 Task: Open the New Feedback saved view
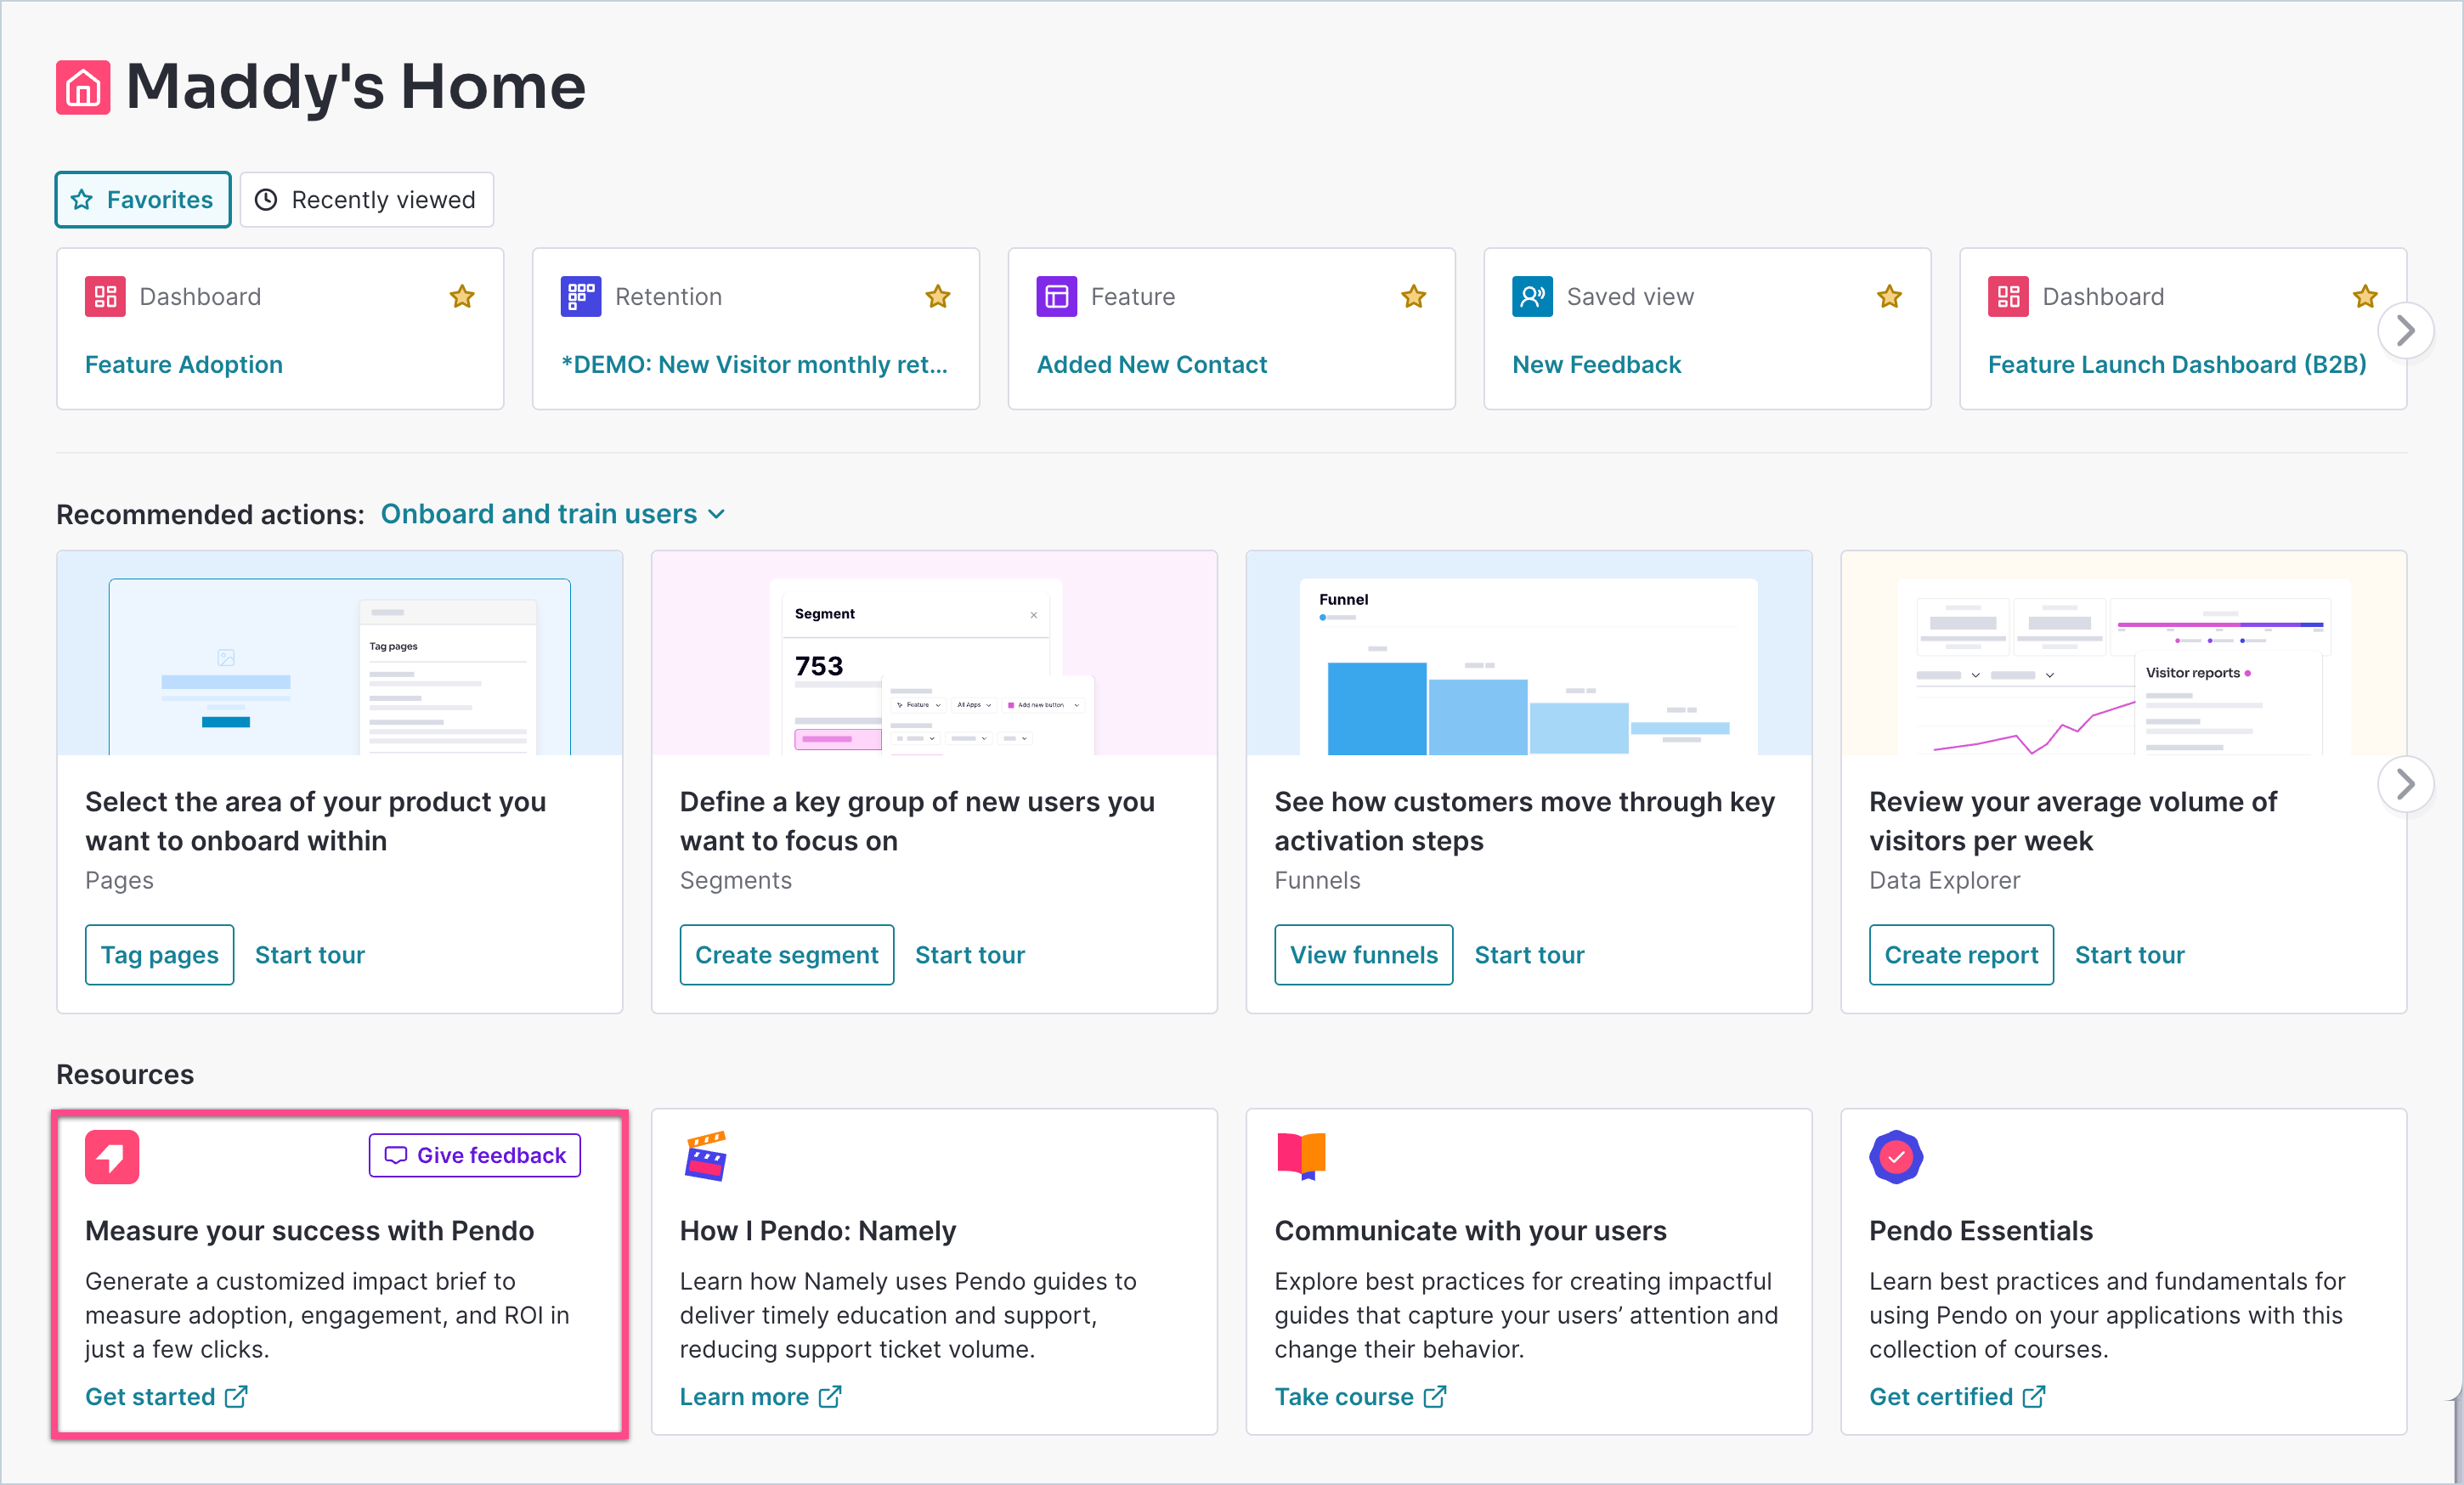(x=1597, y=365)
